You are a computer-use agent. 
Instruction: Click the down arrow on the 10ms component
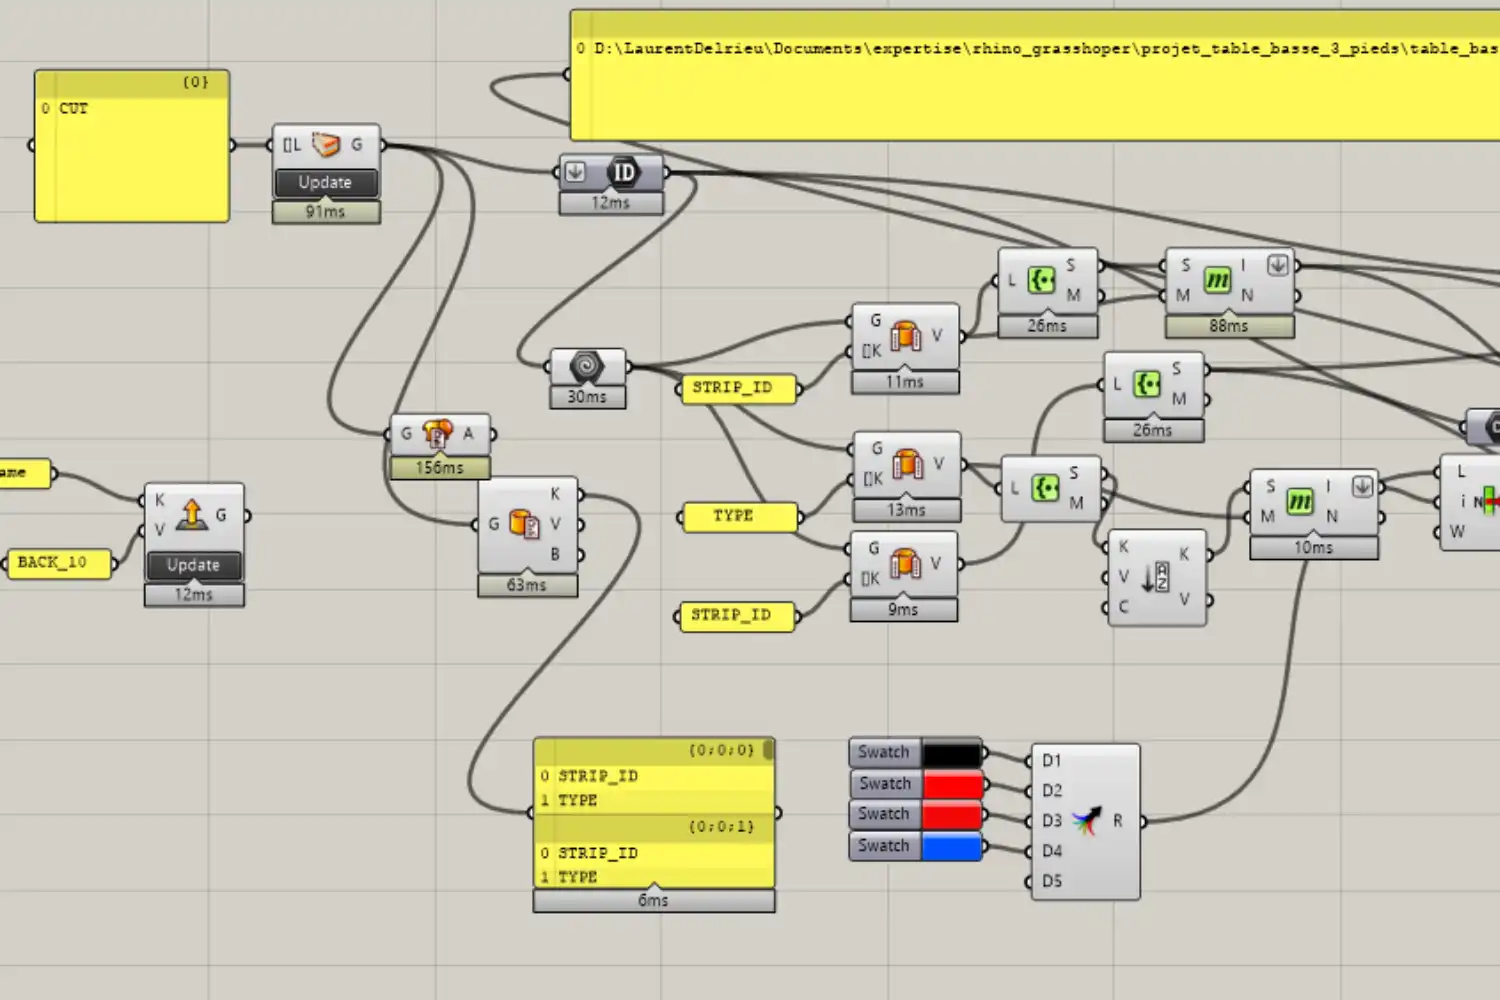tap(1362, 486)
